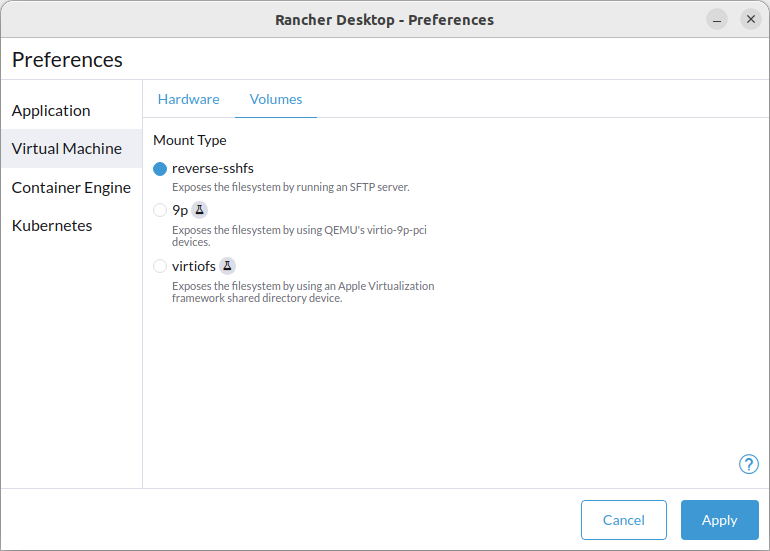
Task: Click the experimental flask icon beside 9p
Action: point(199,210)
